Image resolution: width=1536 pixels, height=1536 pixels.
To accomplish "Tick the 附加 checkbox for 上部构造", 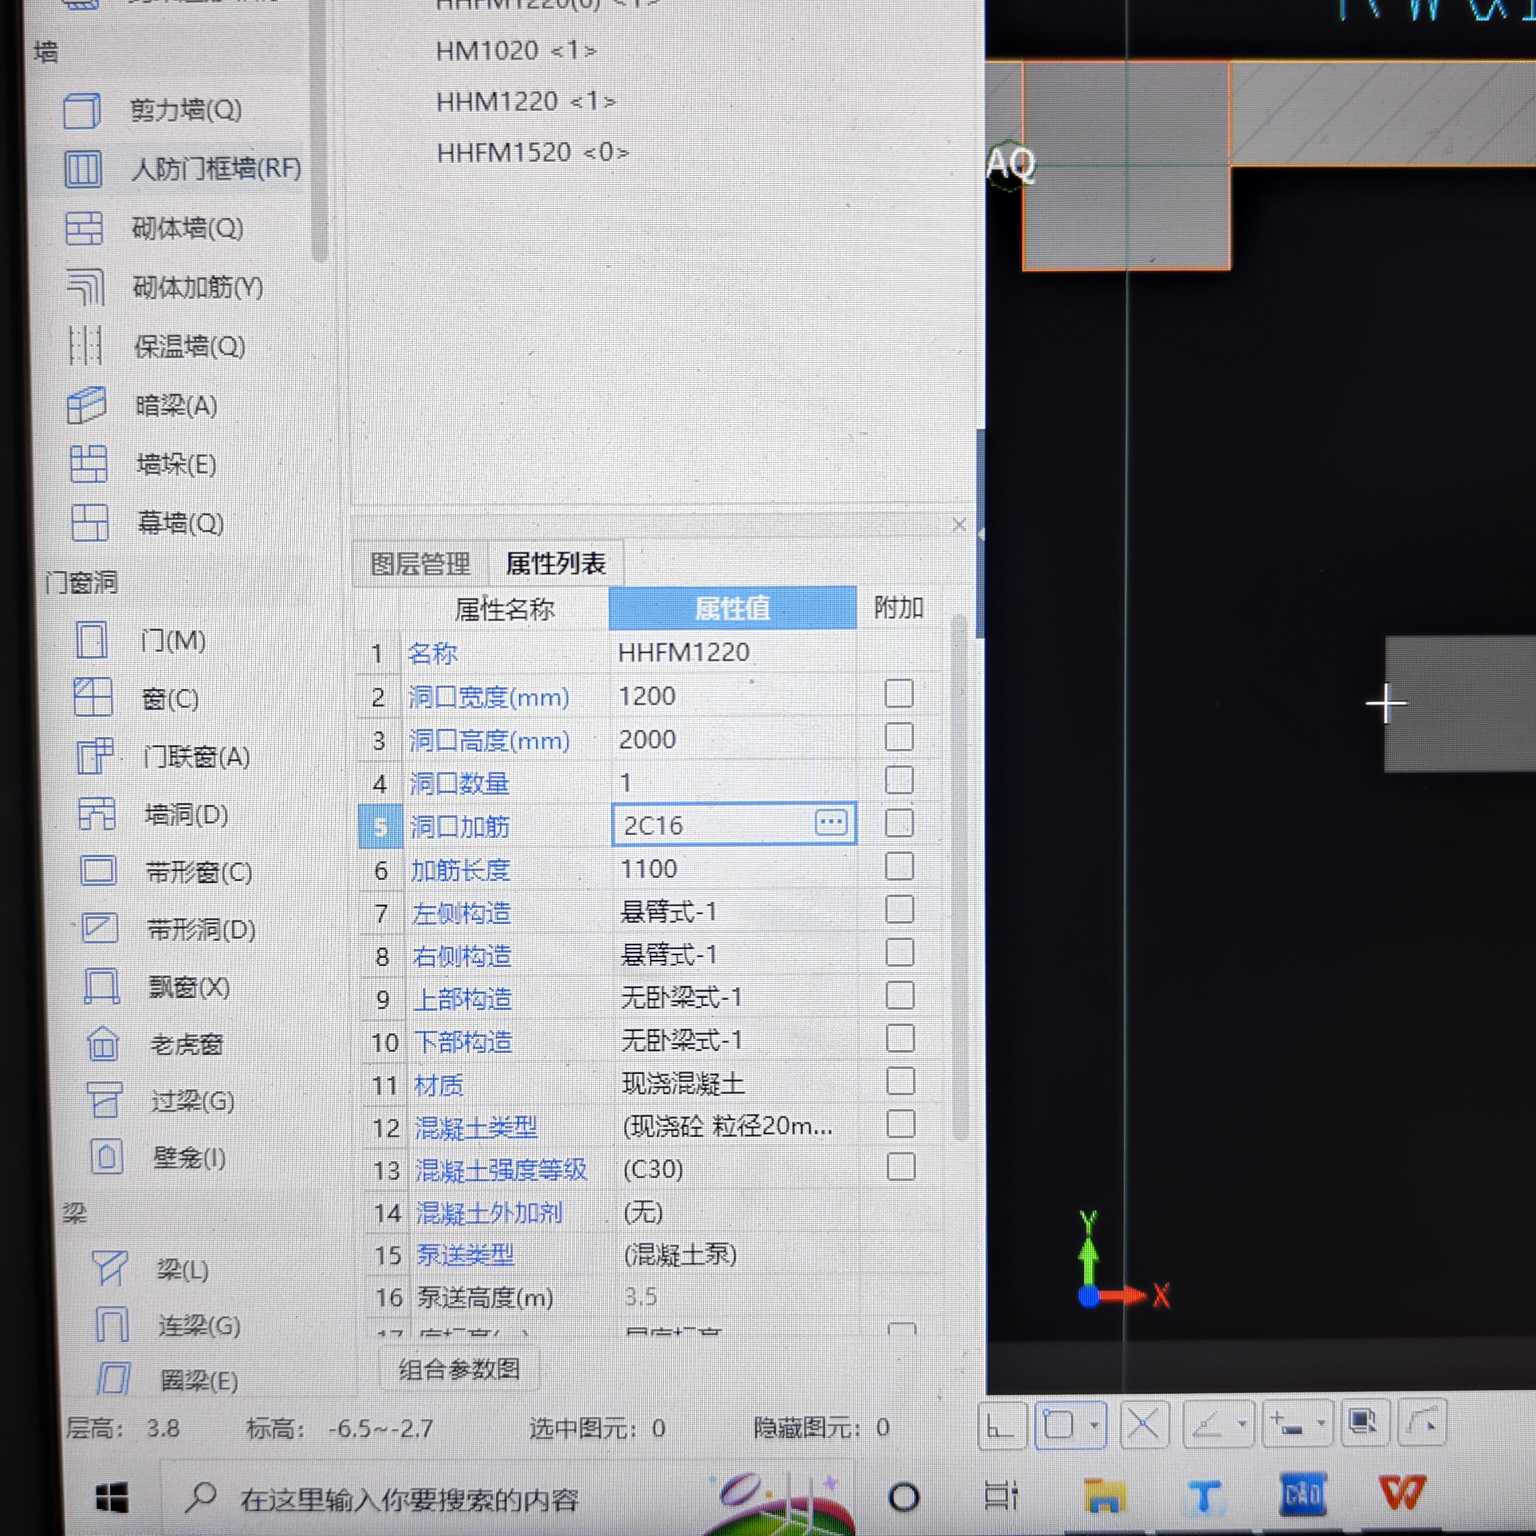I will click(900, 995).
